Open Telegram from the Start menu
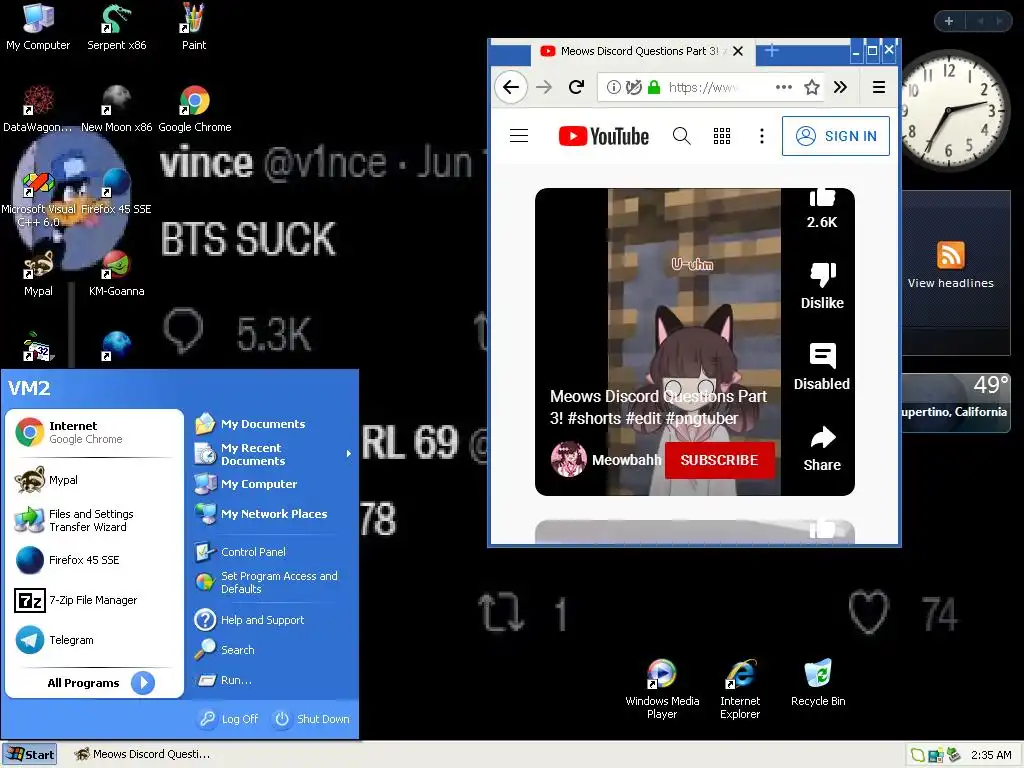1024x768 pixels. tap(94, 640)
